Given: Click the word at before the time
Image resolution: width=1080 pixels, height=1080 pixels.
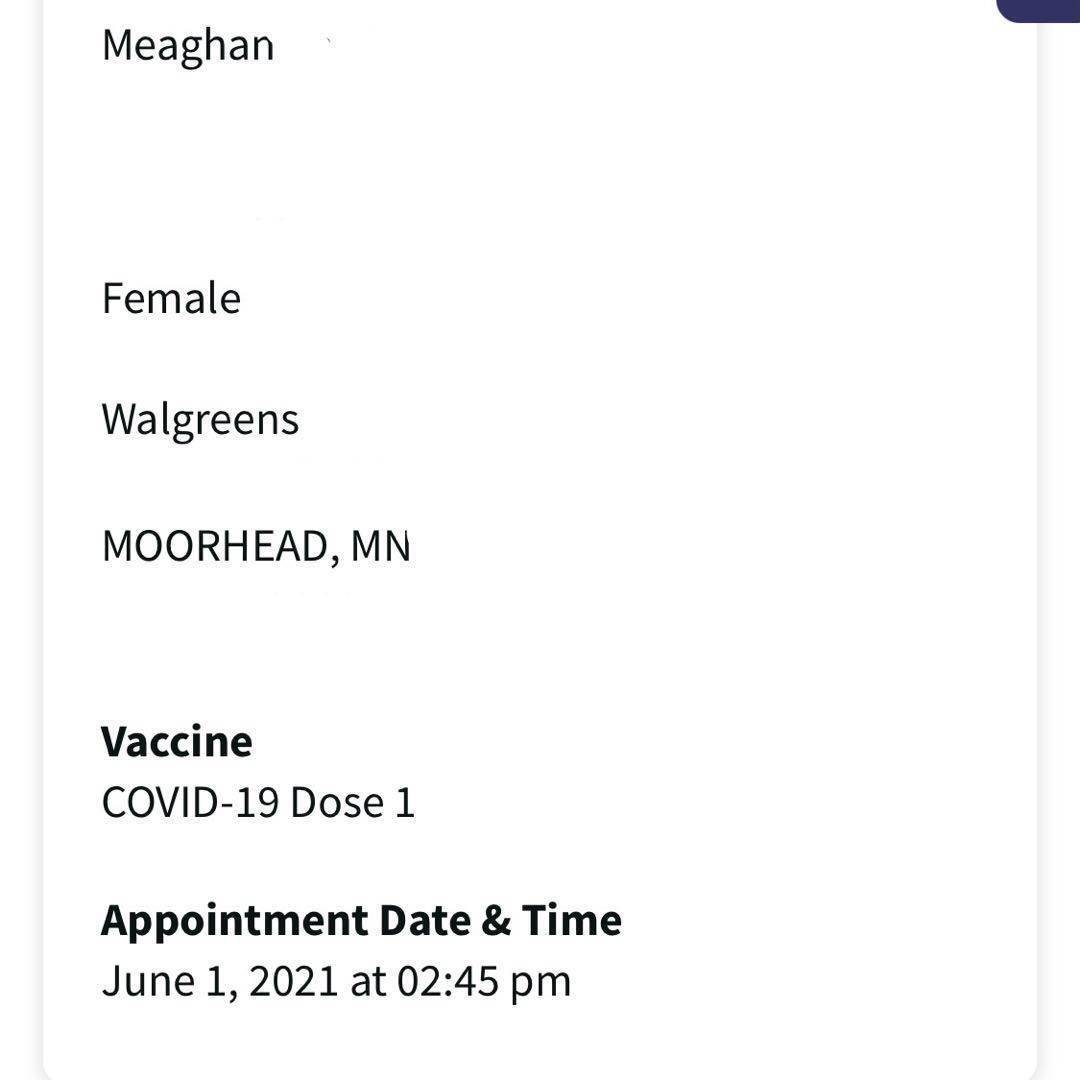Looking at the screenshot, I should [x=367, y=981].
